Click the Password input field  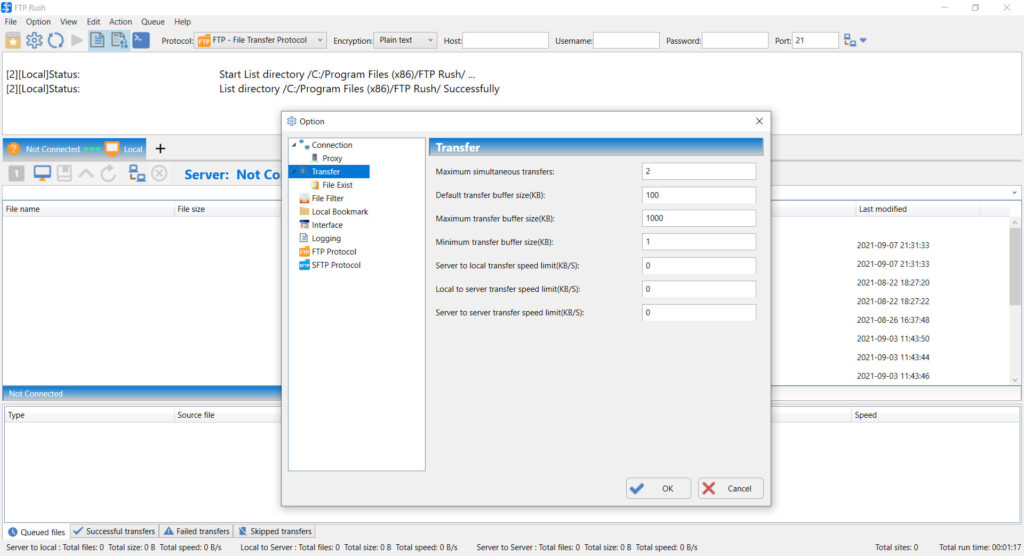point(735,41)
